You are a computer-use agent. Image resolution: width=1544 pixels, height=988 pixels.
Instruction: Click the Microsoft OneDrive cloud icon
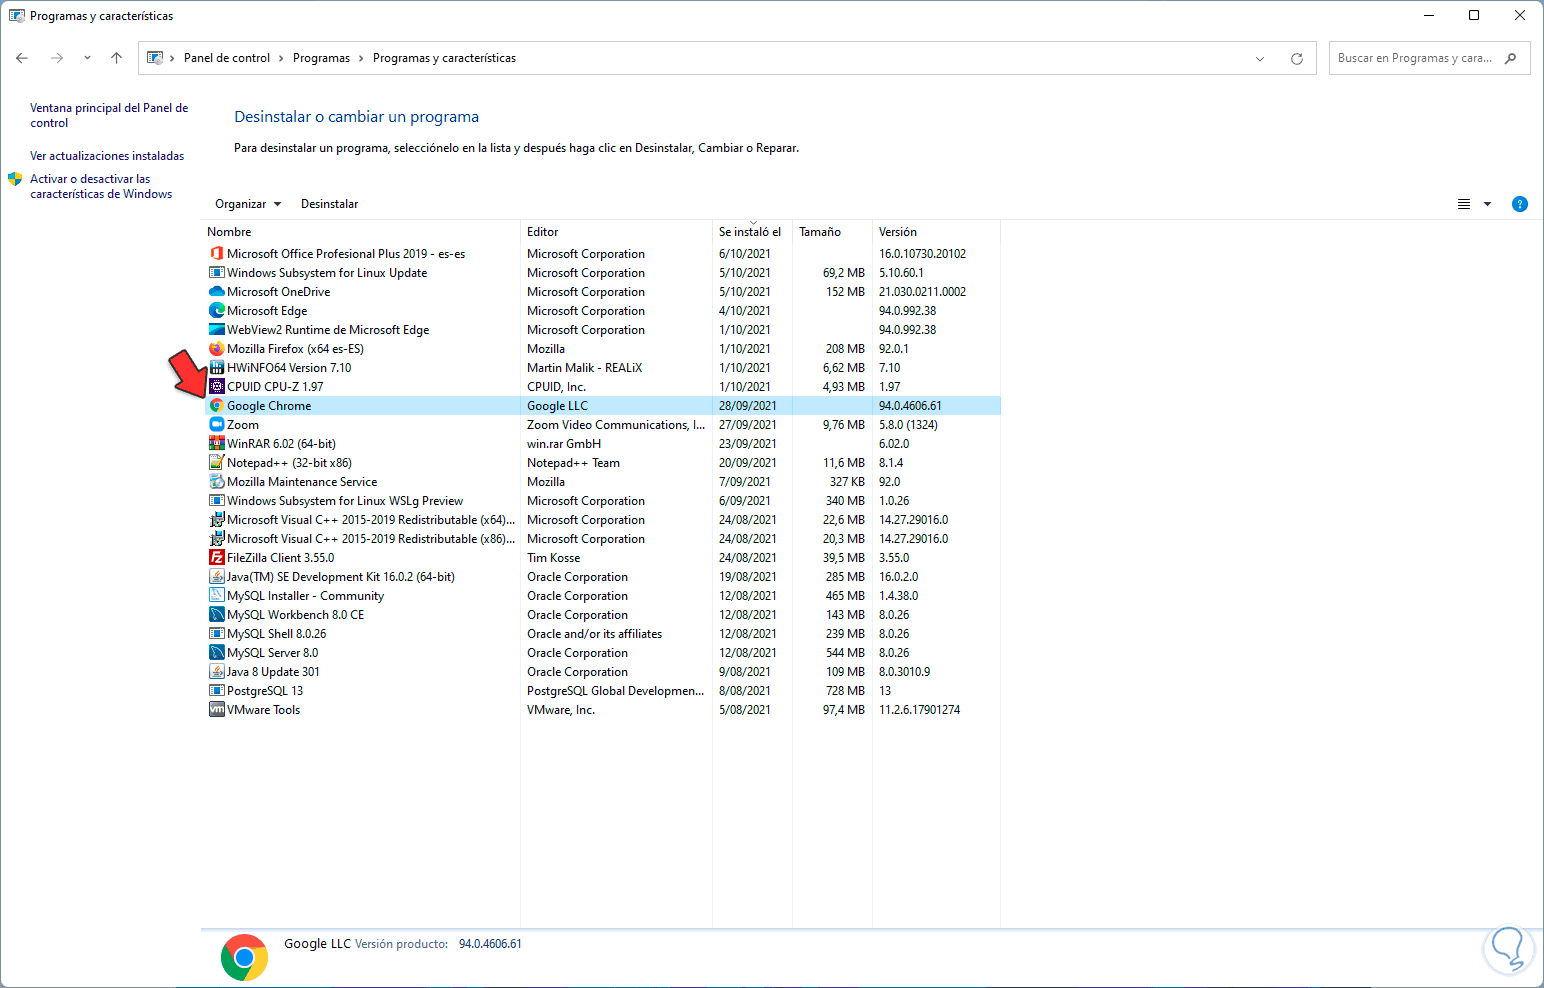tap(216, 292)
